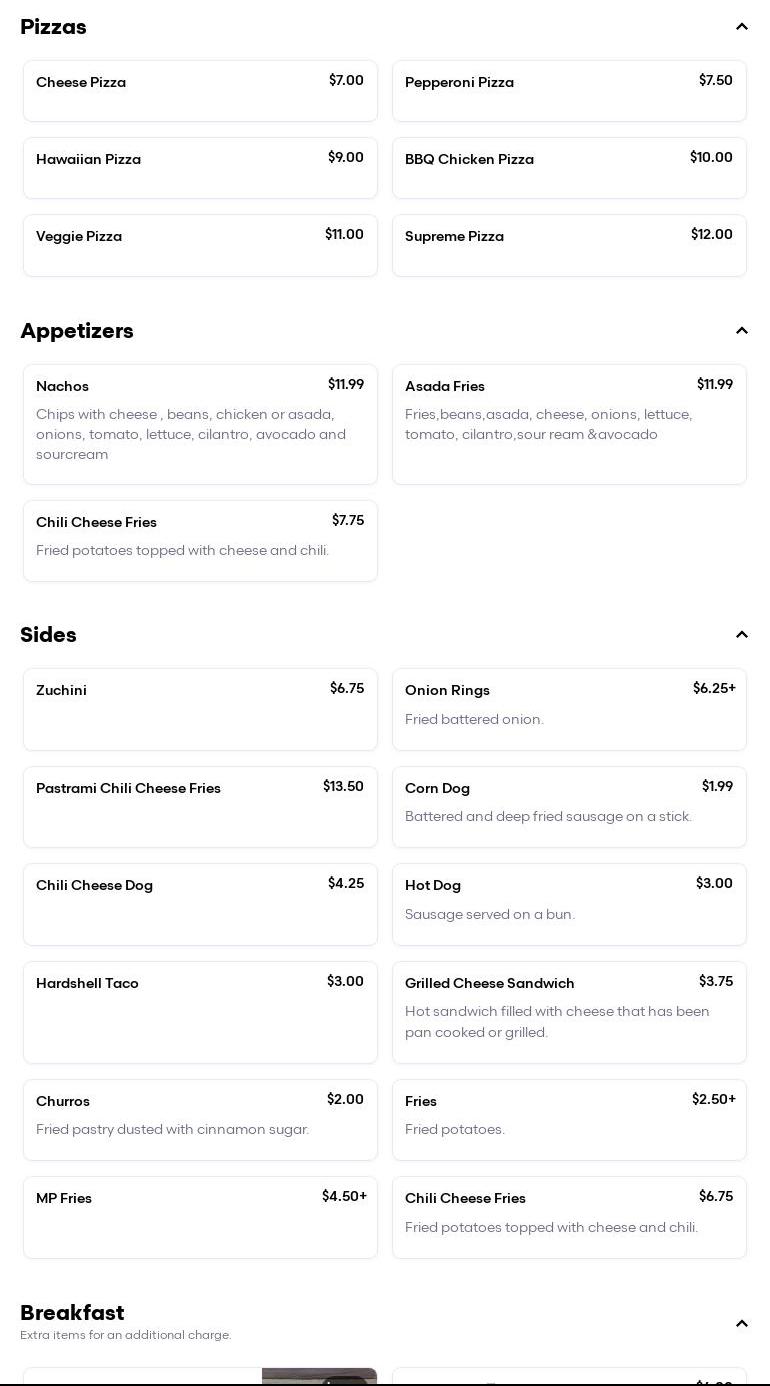Select the Corn Dog item
Viewport: 770px width, 1386px height.
tap(569, 807)
